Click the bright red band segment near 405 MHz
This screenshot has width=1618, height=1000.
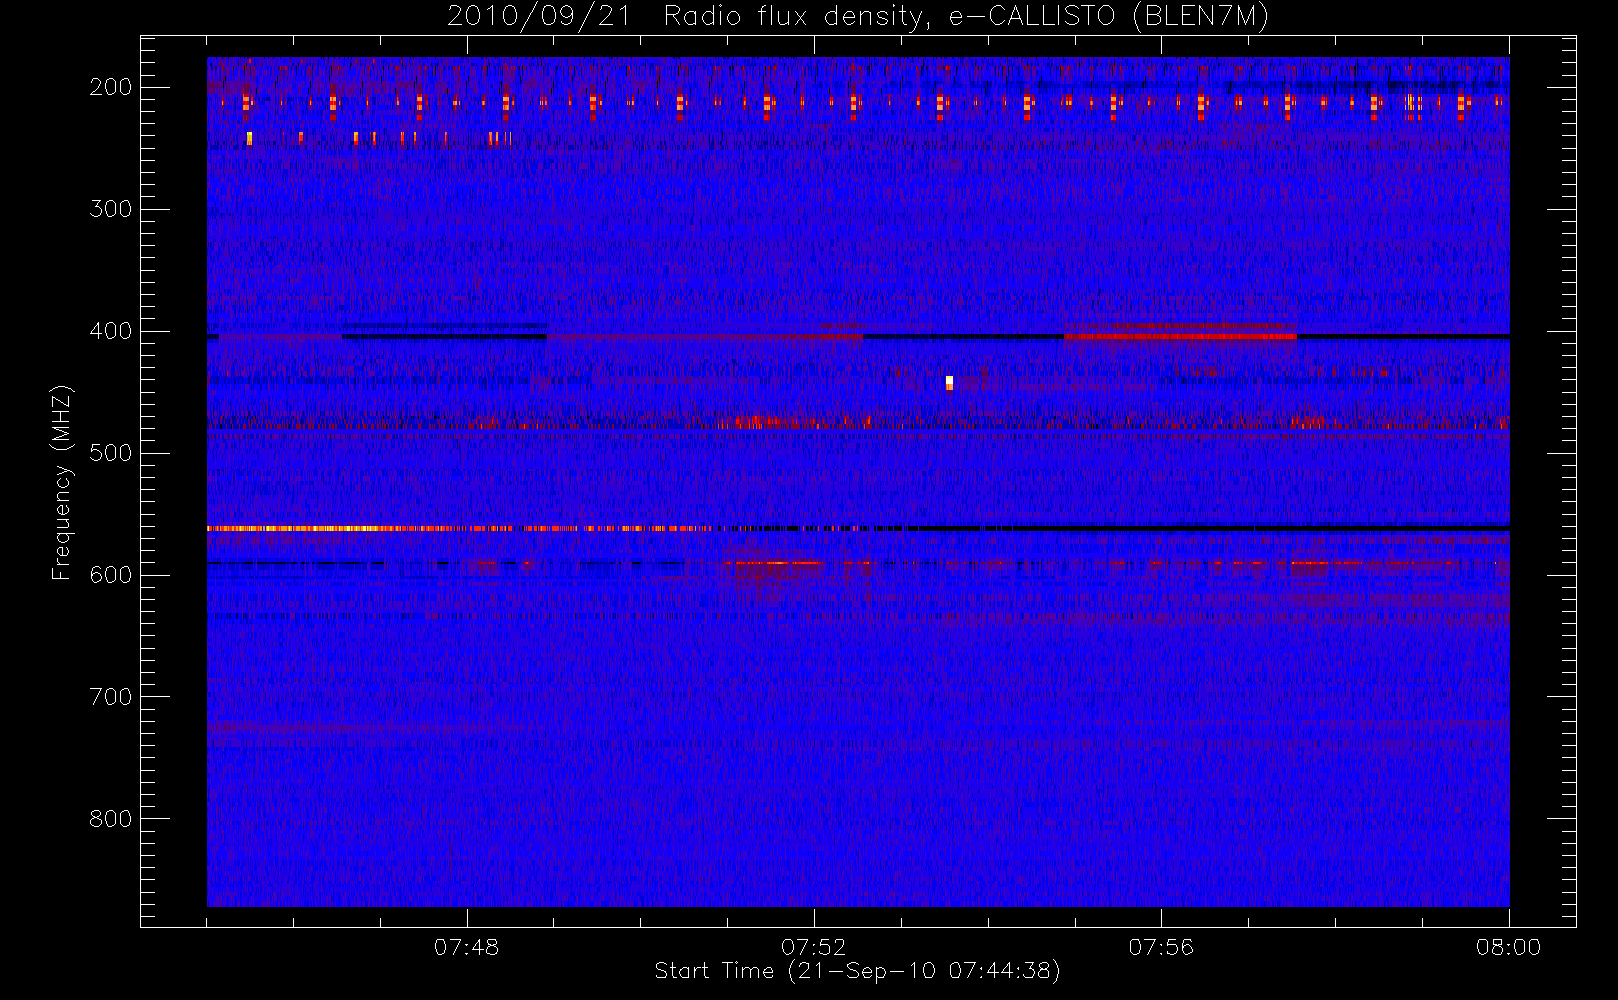(1180, 336)
